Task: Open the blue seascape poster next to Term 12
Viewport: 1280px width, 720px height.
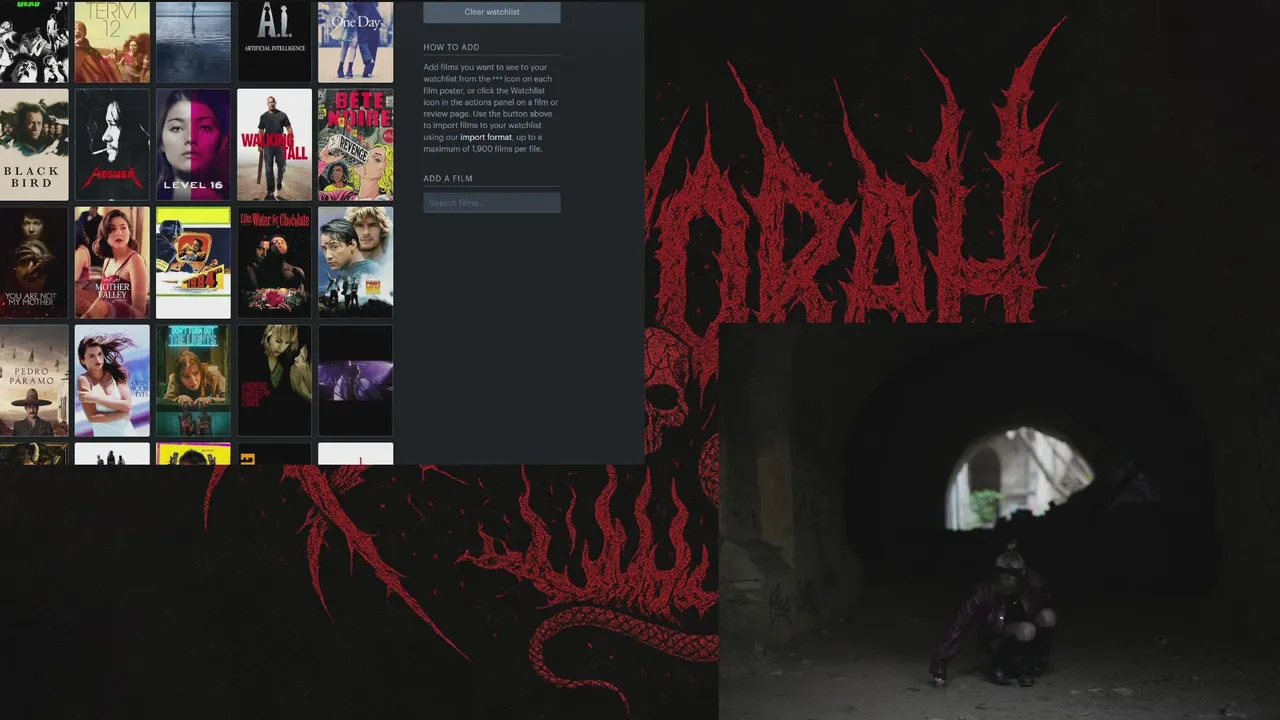Action: click(x=193, y=41)
